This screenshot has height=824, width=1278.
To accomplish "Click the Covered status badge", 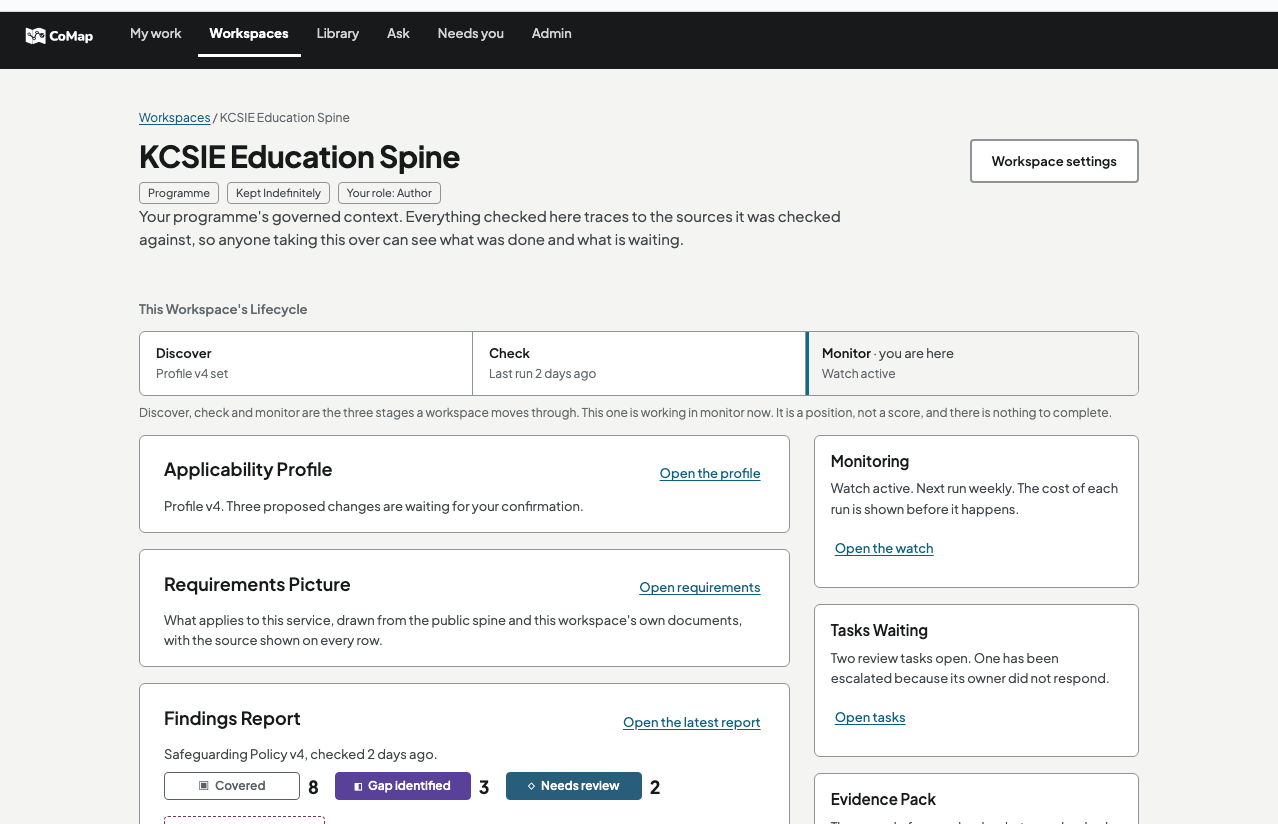I will tap(232, 786).
